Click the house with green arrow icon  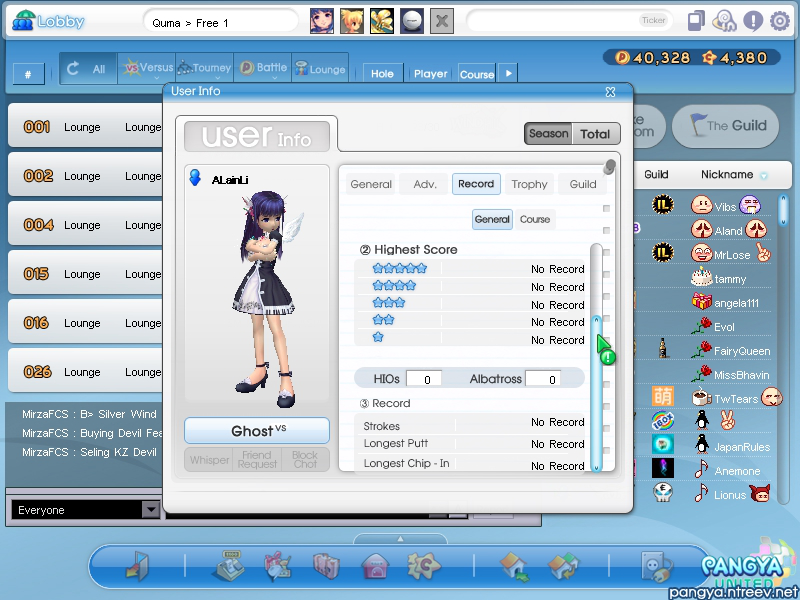tap(514, 567)
